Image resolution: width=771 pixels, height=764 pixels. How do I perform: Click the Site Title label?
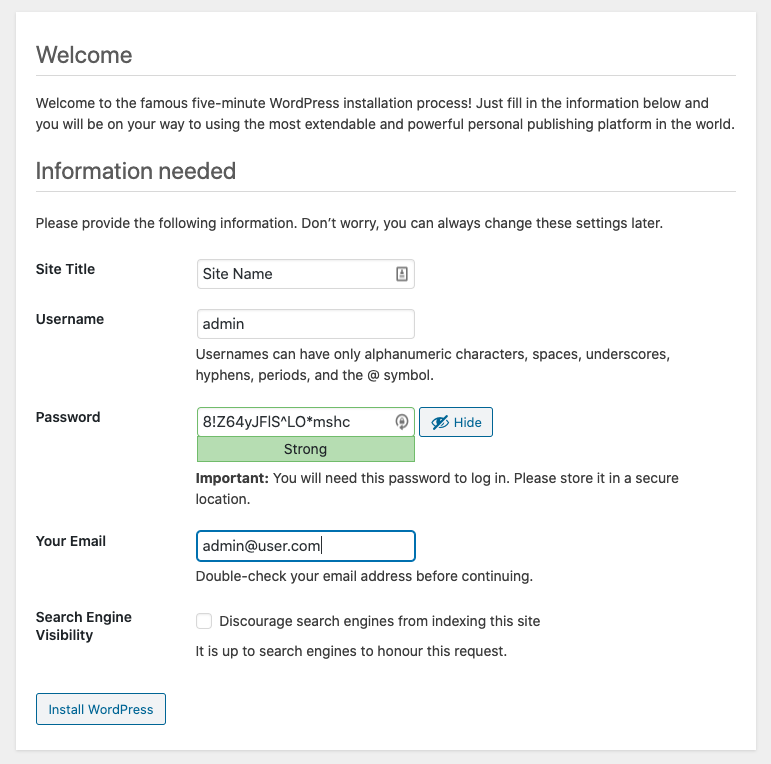tap(65, 269)
